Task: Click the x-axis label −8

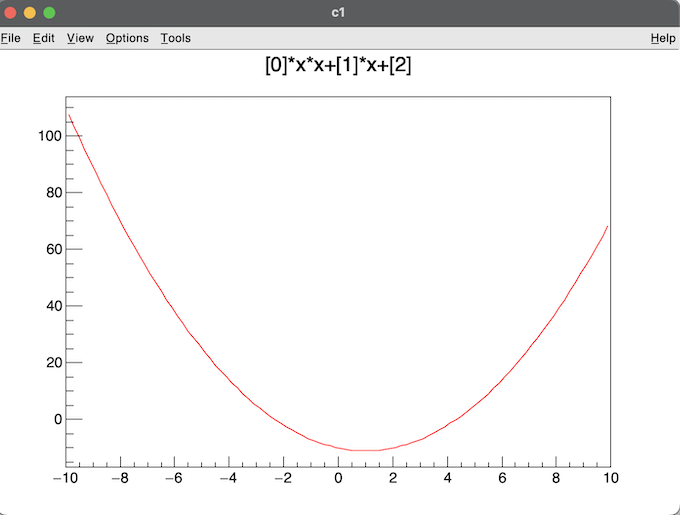Action: tap(120, 478)
